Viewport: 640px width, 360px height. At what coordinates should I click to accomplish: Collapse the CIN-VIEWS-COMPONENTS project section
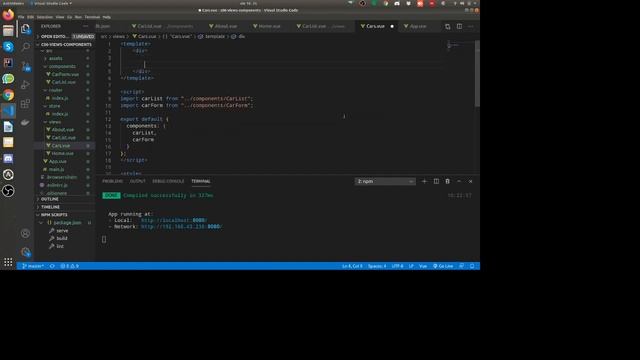click(x=65, y=44)
